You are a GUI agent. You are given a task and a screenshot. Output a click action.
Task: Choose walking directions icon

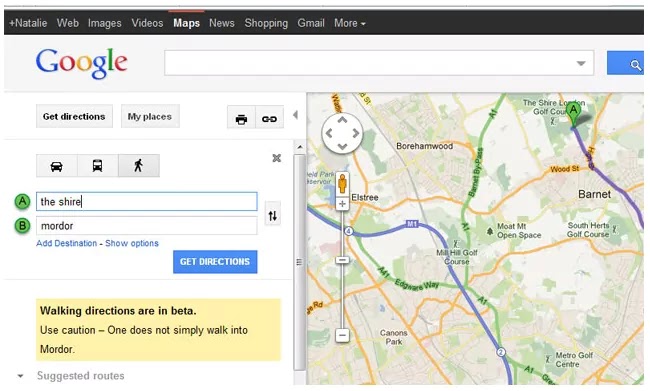coord(139,166)
